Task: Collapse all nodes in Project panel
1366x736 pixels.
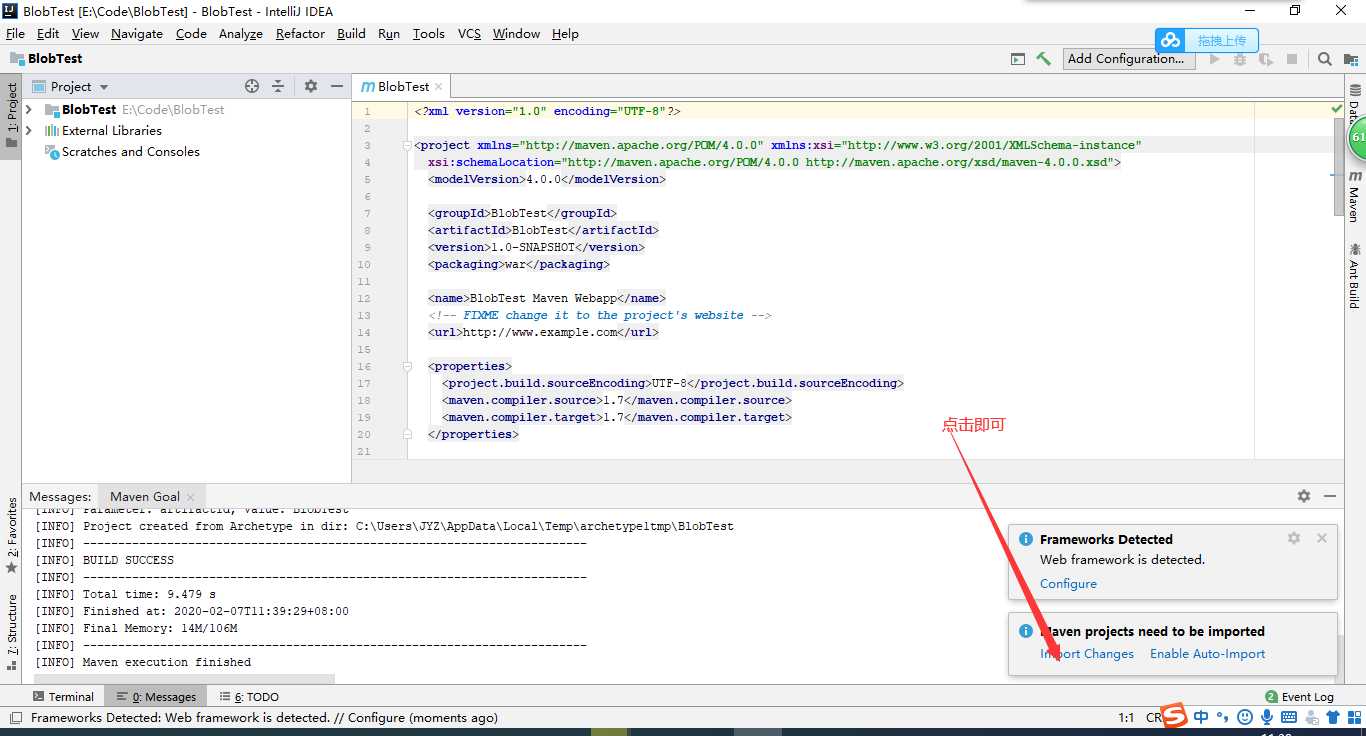Action: pos(278,87)
